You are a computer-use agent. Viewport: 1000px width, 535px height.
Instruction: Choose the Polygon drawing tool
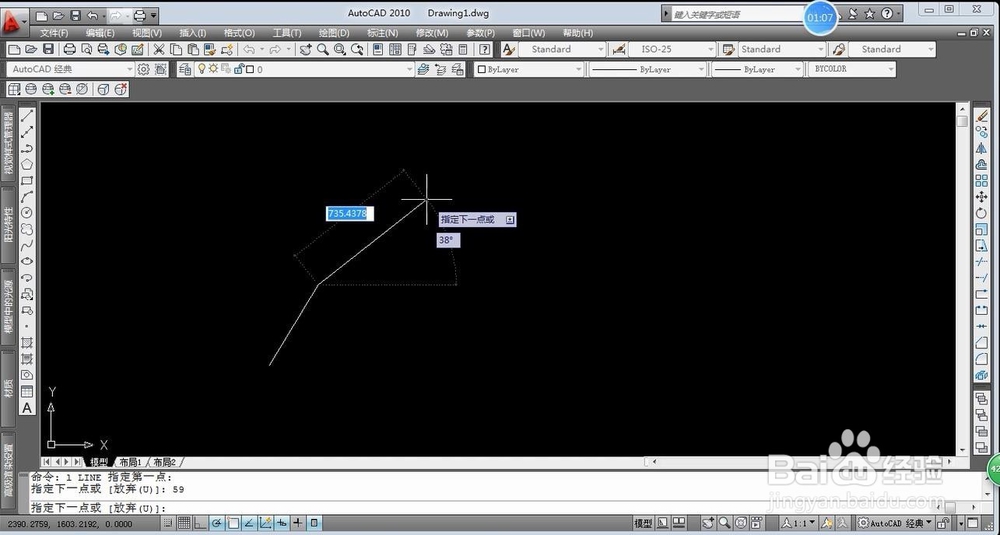click(27, 165)
